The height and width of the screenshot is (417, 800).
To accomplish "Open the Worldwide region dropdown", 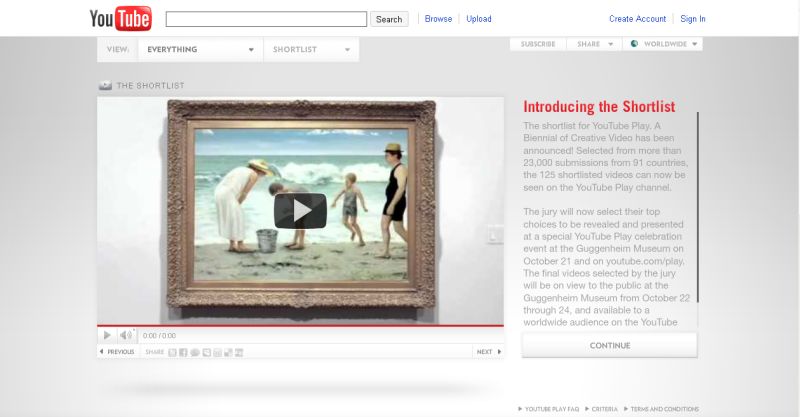I will pyautogui.click(x=663, y=44).
